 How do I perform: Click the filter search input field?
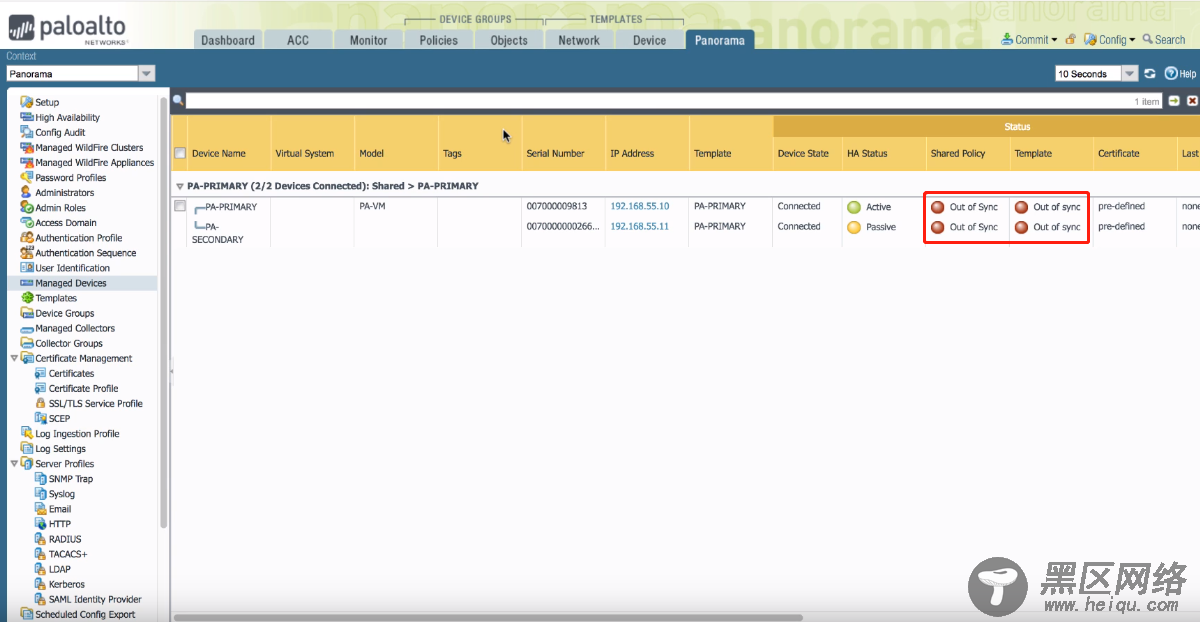pyautogui.click(x=674, y=101)
